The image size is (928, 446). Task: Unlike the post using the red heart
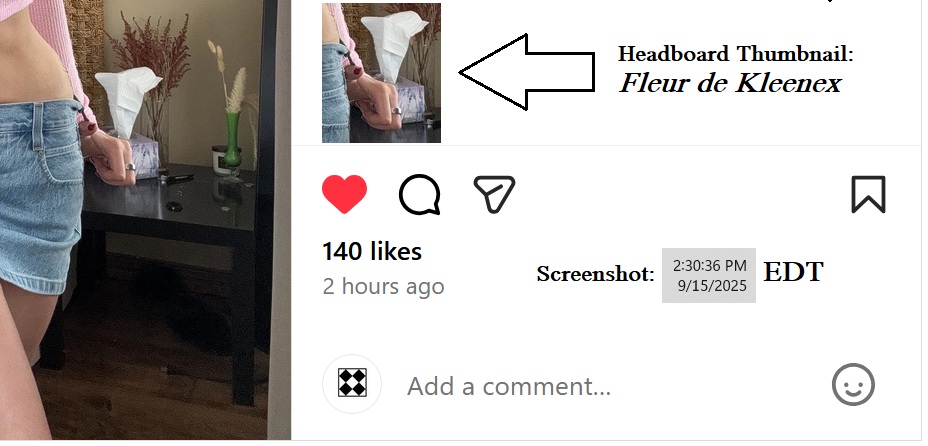click(344, 194)
